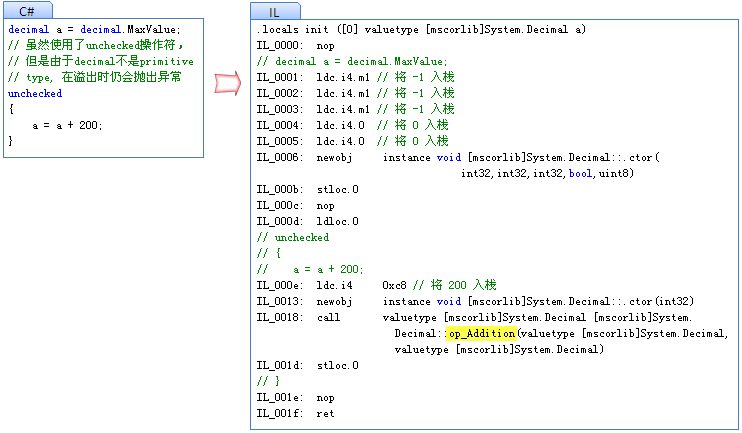Click the '// unchecked' comment in IL panel
The image size is (742, 433).
click(293, 237)
